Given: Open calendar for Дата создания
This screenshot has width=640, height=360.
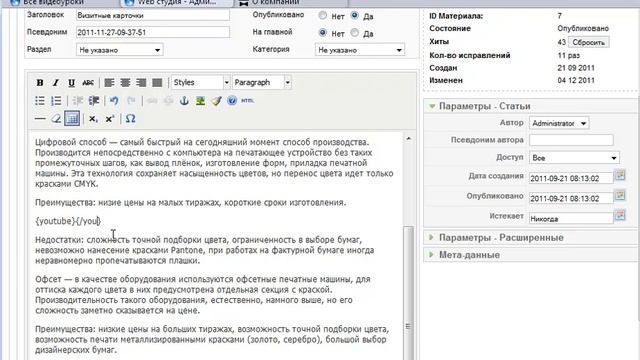Looking at the screenshot, I should pyautogui.click(x=620, y=176).
